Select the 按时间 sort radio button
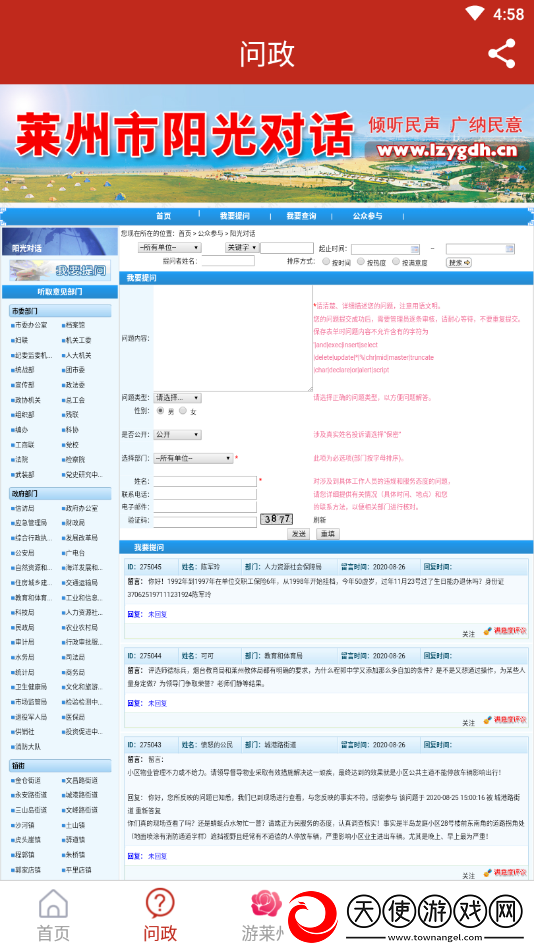 click(x=326, y=262)
